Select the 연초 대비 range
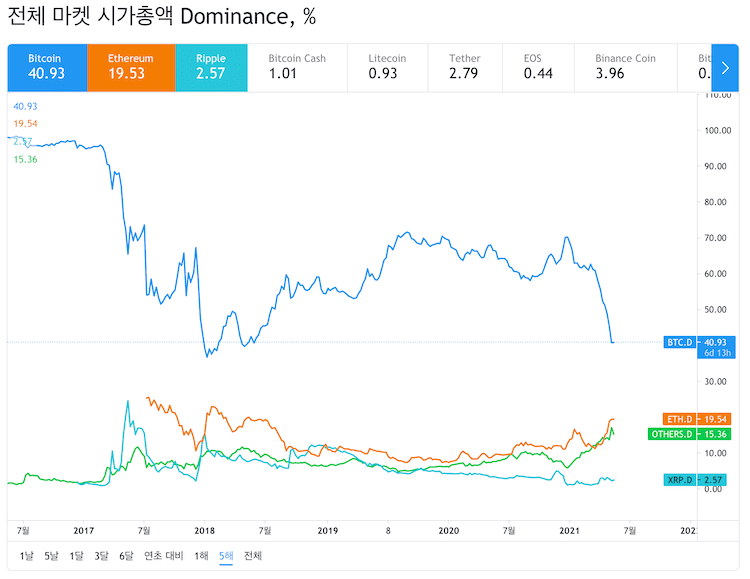 click(164, 556)
